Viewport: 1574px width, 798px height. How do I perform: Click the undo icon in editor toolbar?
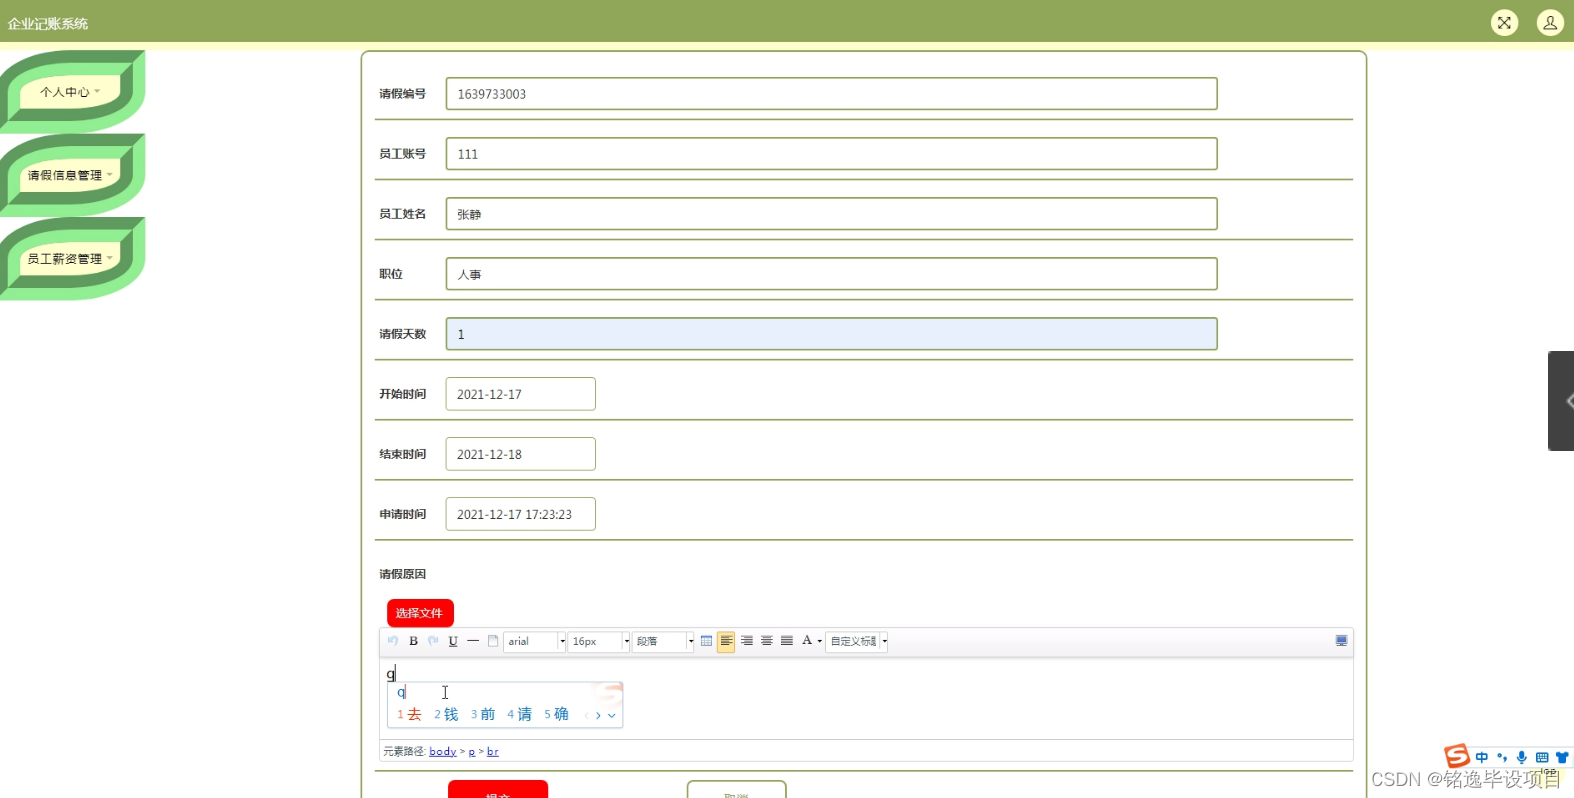coord(393,641)
